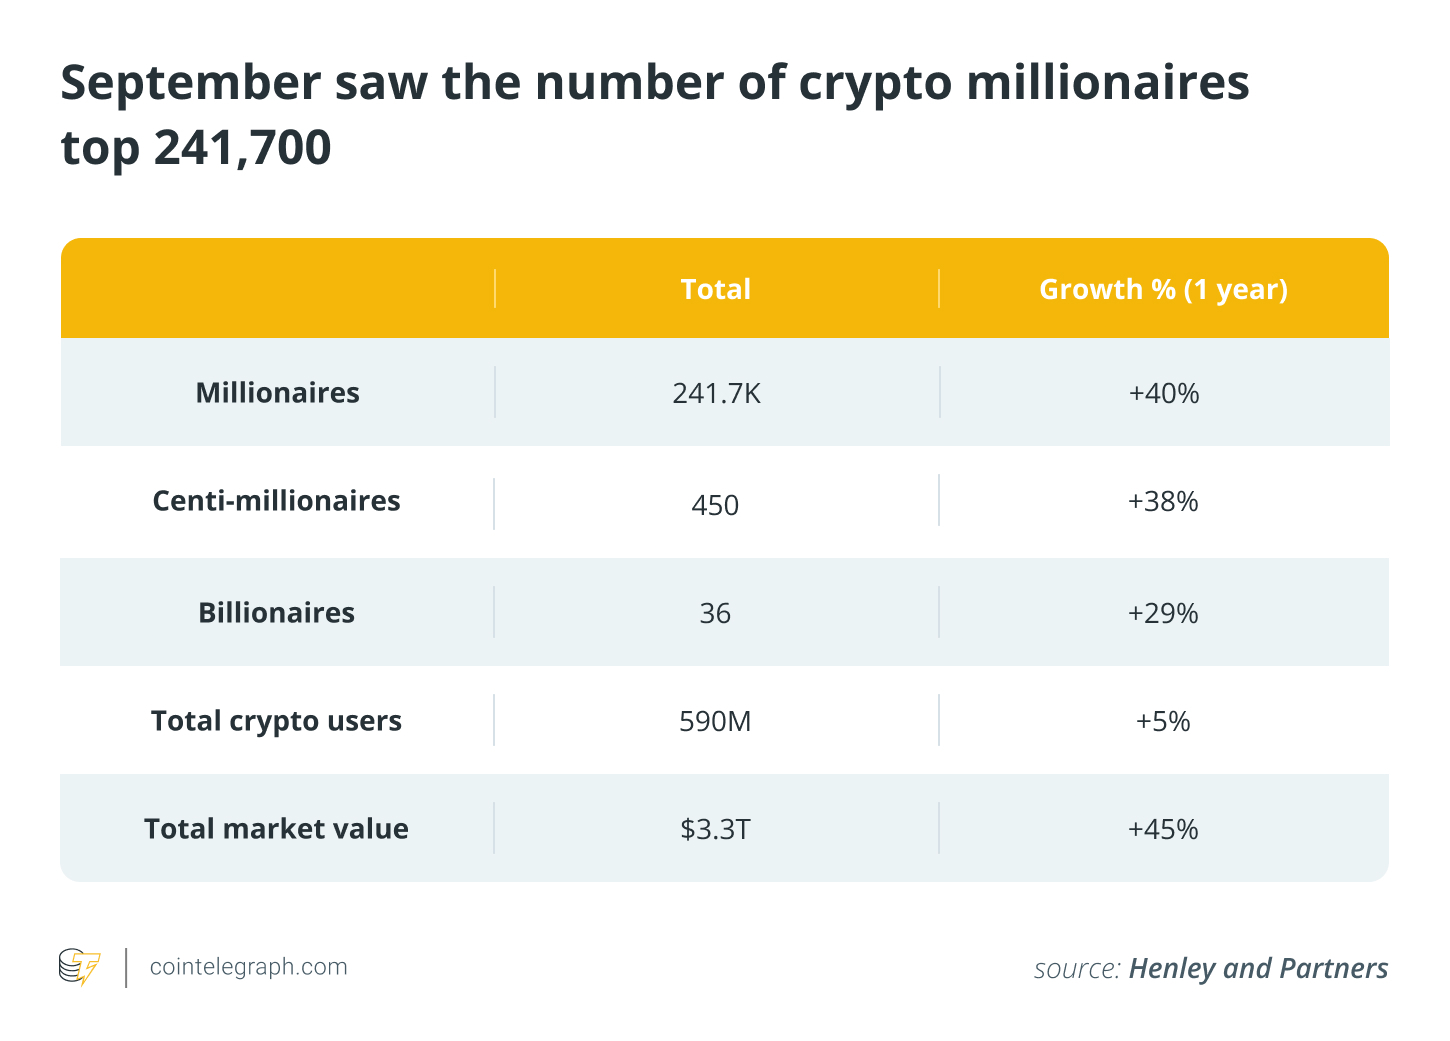Click the +40% growth value
This screenshot has width=1450, height=1041.
click(x=1163, y=393)
